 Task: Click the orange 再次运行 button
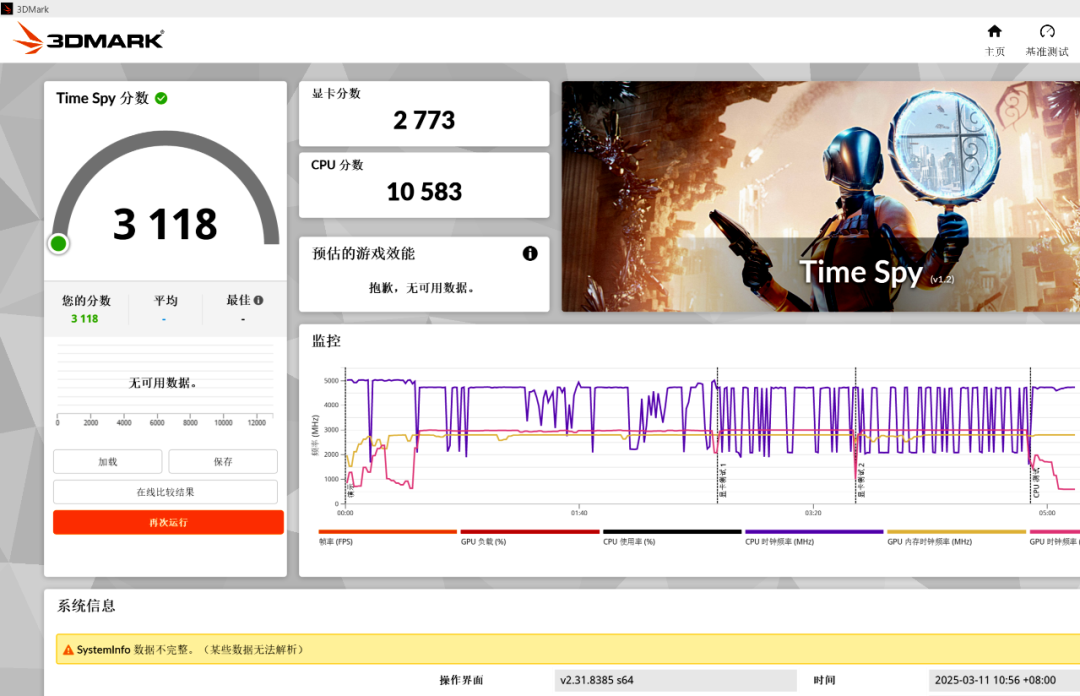pyautogui.click(x=168, y=522)
